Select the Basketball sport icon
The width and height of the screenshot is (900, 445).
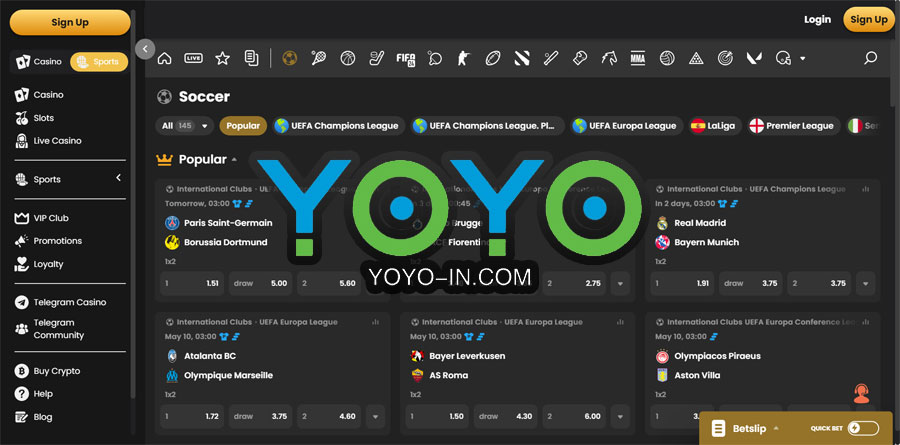tap(348, 58)
